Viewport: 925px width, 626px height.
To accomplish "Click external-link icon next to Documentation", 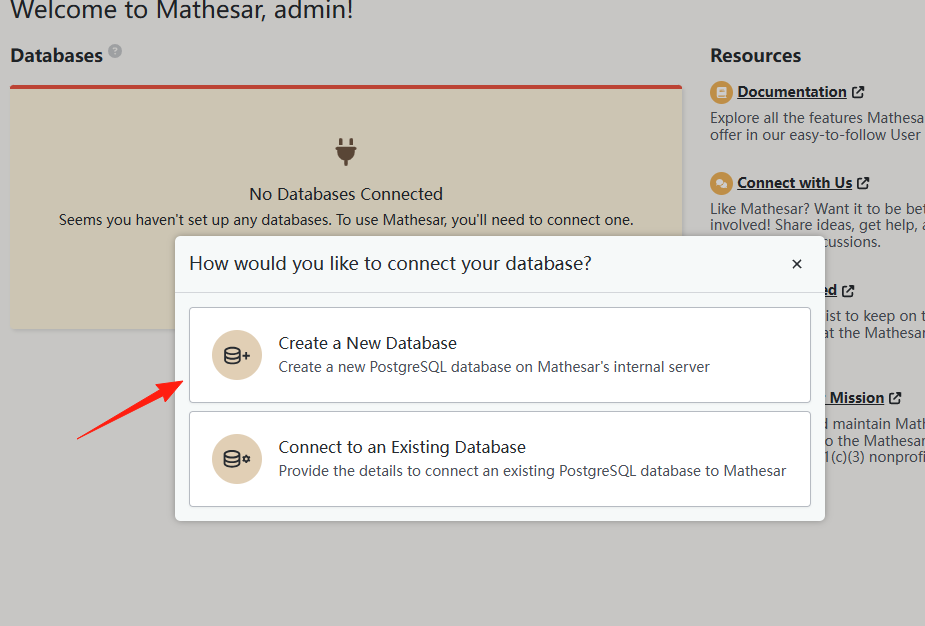I will [858, 92].
